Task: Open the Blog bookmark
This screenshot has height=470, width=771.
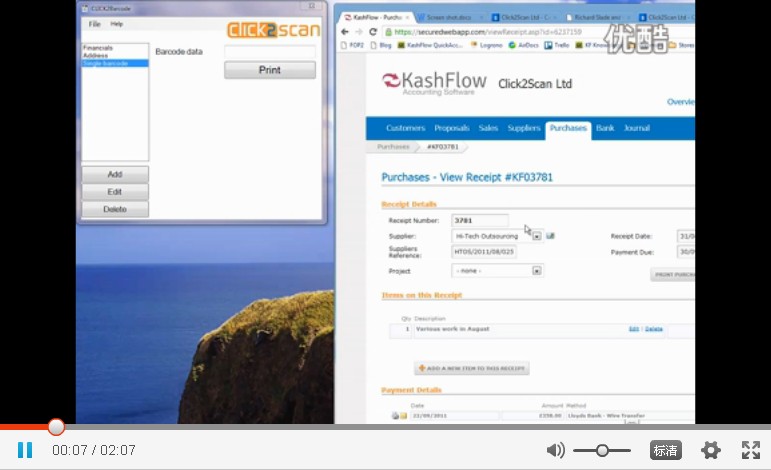Action: [x=381, y=45]
